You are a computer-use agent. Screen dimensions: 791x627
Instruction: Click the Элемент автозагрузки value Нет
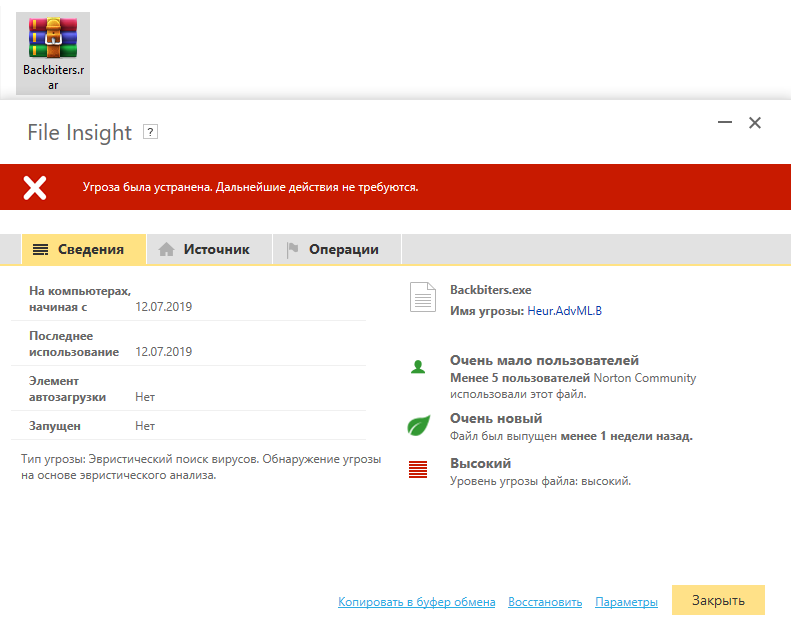145,397
